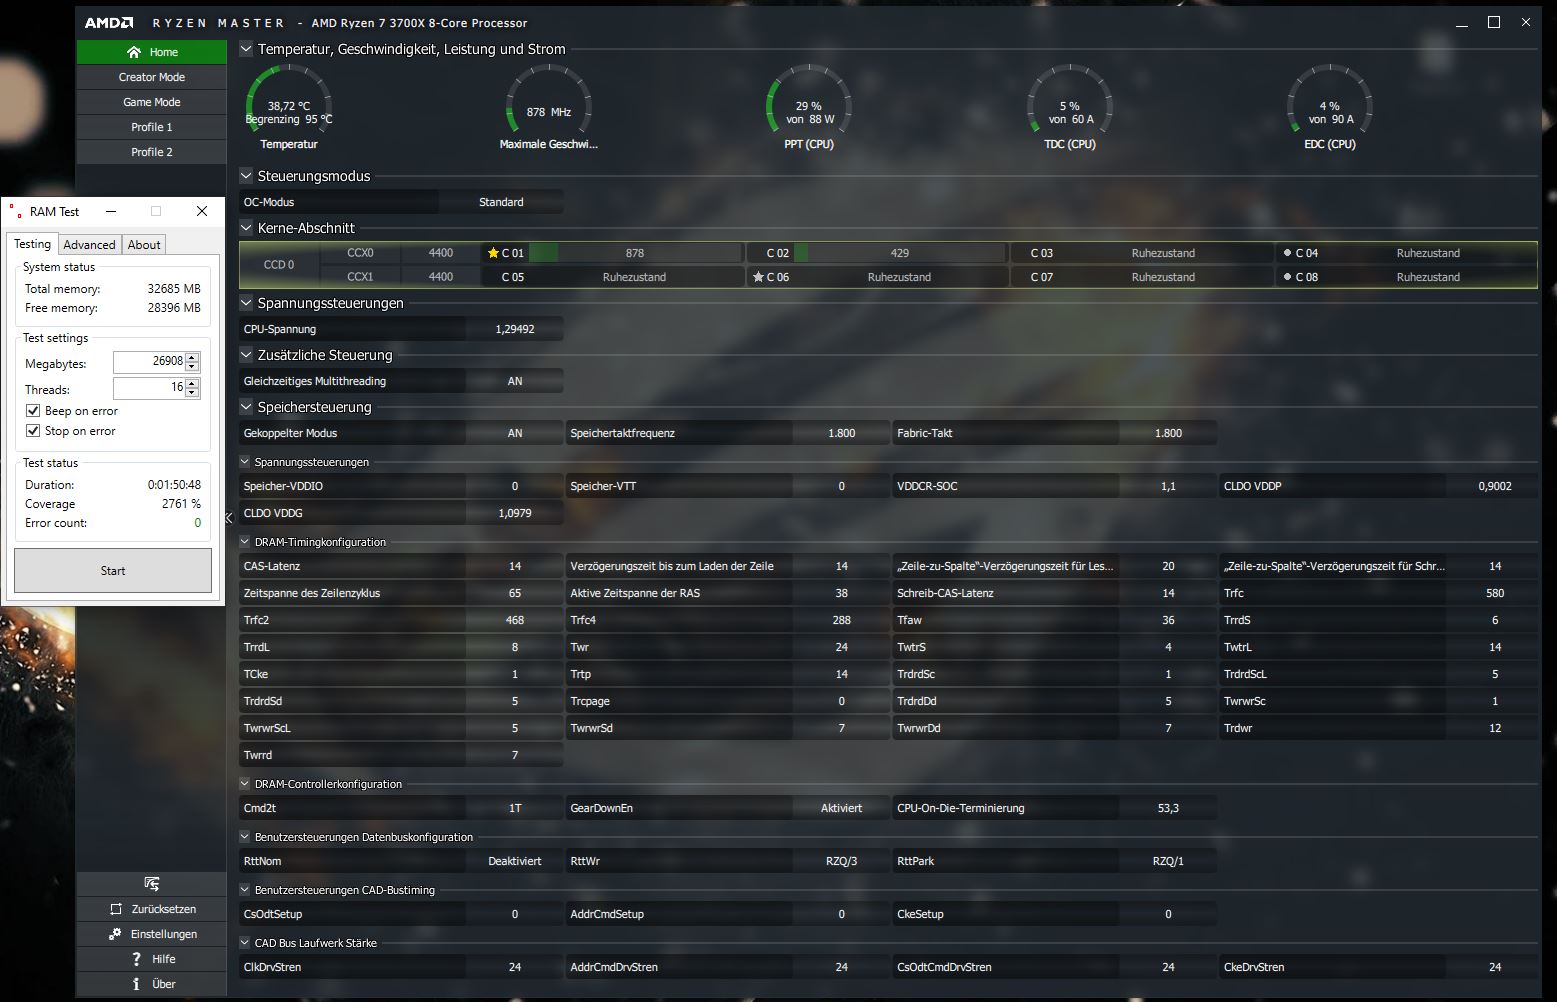The width and height of the screenshot is (1557, 1002).
Task: Click the GearDownEn Aktiviert value
Action: (842, 808)
